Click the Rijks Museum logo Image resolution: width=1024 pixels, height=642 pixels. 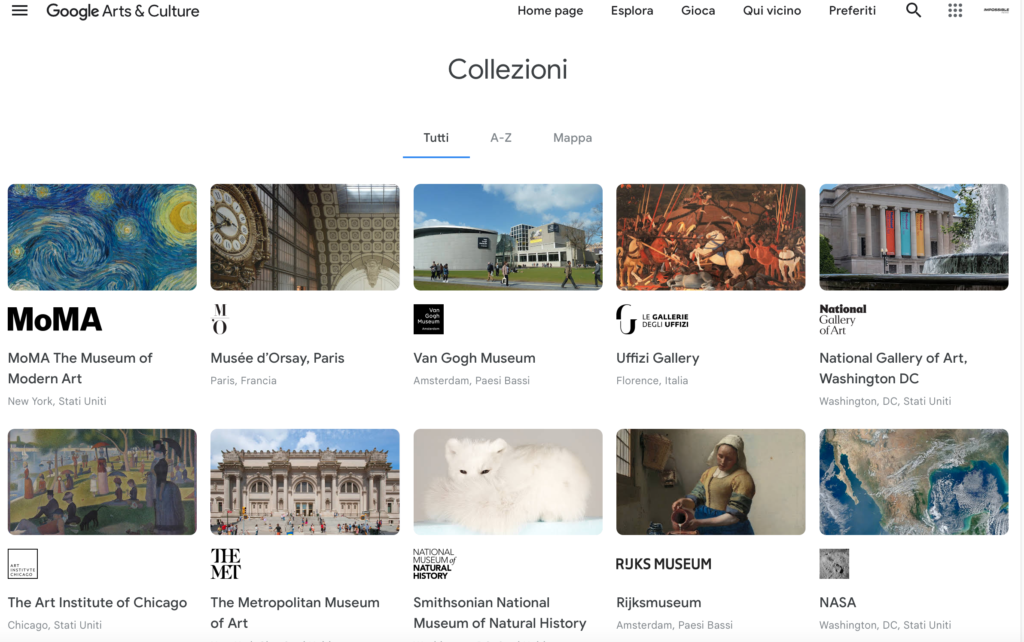coord(664,564)
